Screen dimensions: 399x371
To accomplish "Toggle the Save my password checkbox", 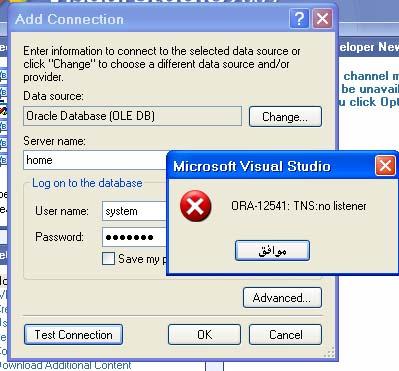I will coord(108,259).
